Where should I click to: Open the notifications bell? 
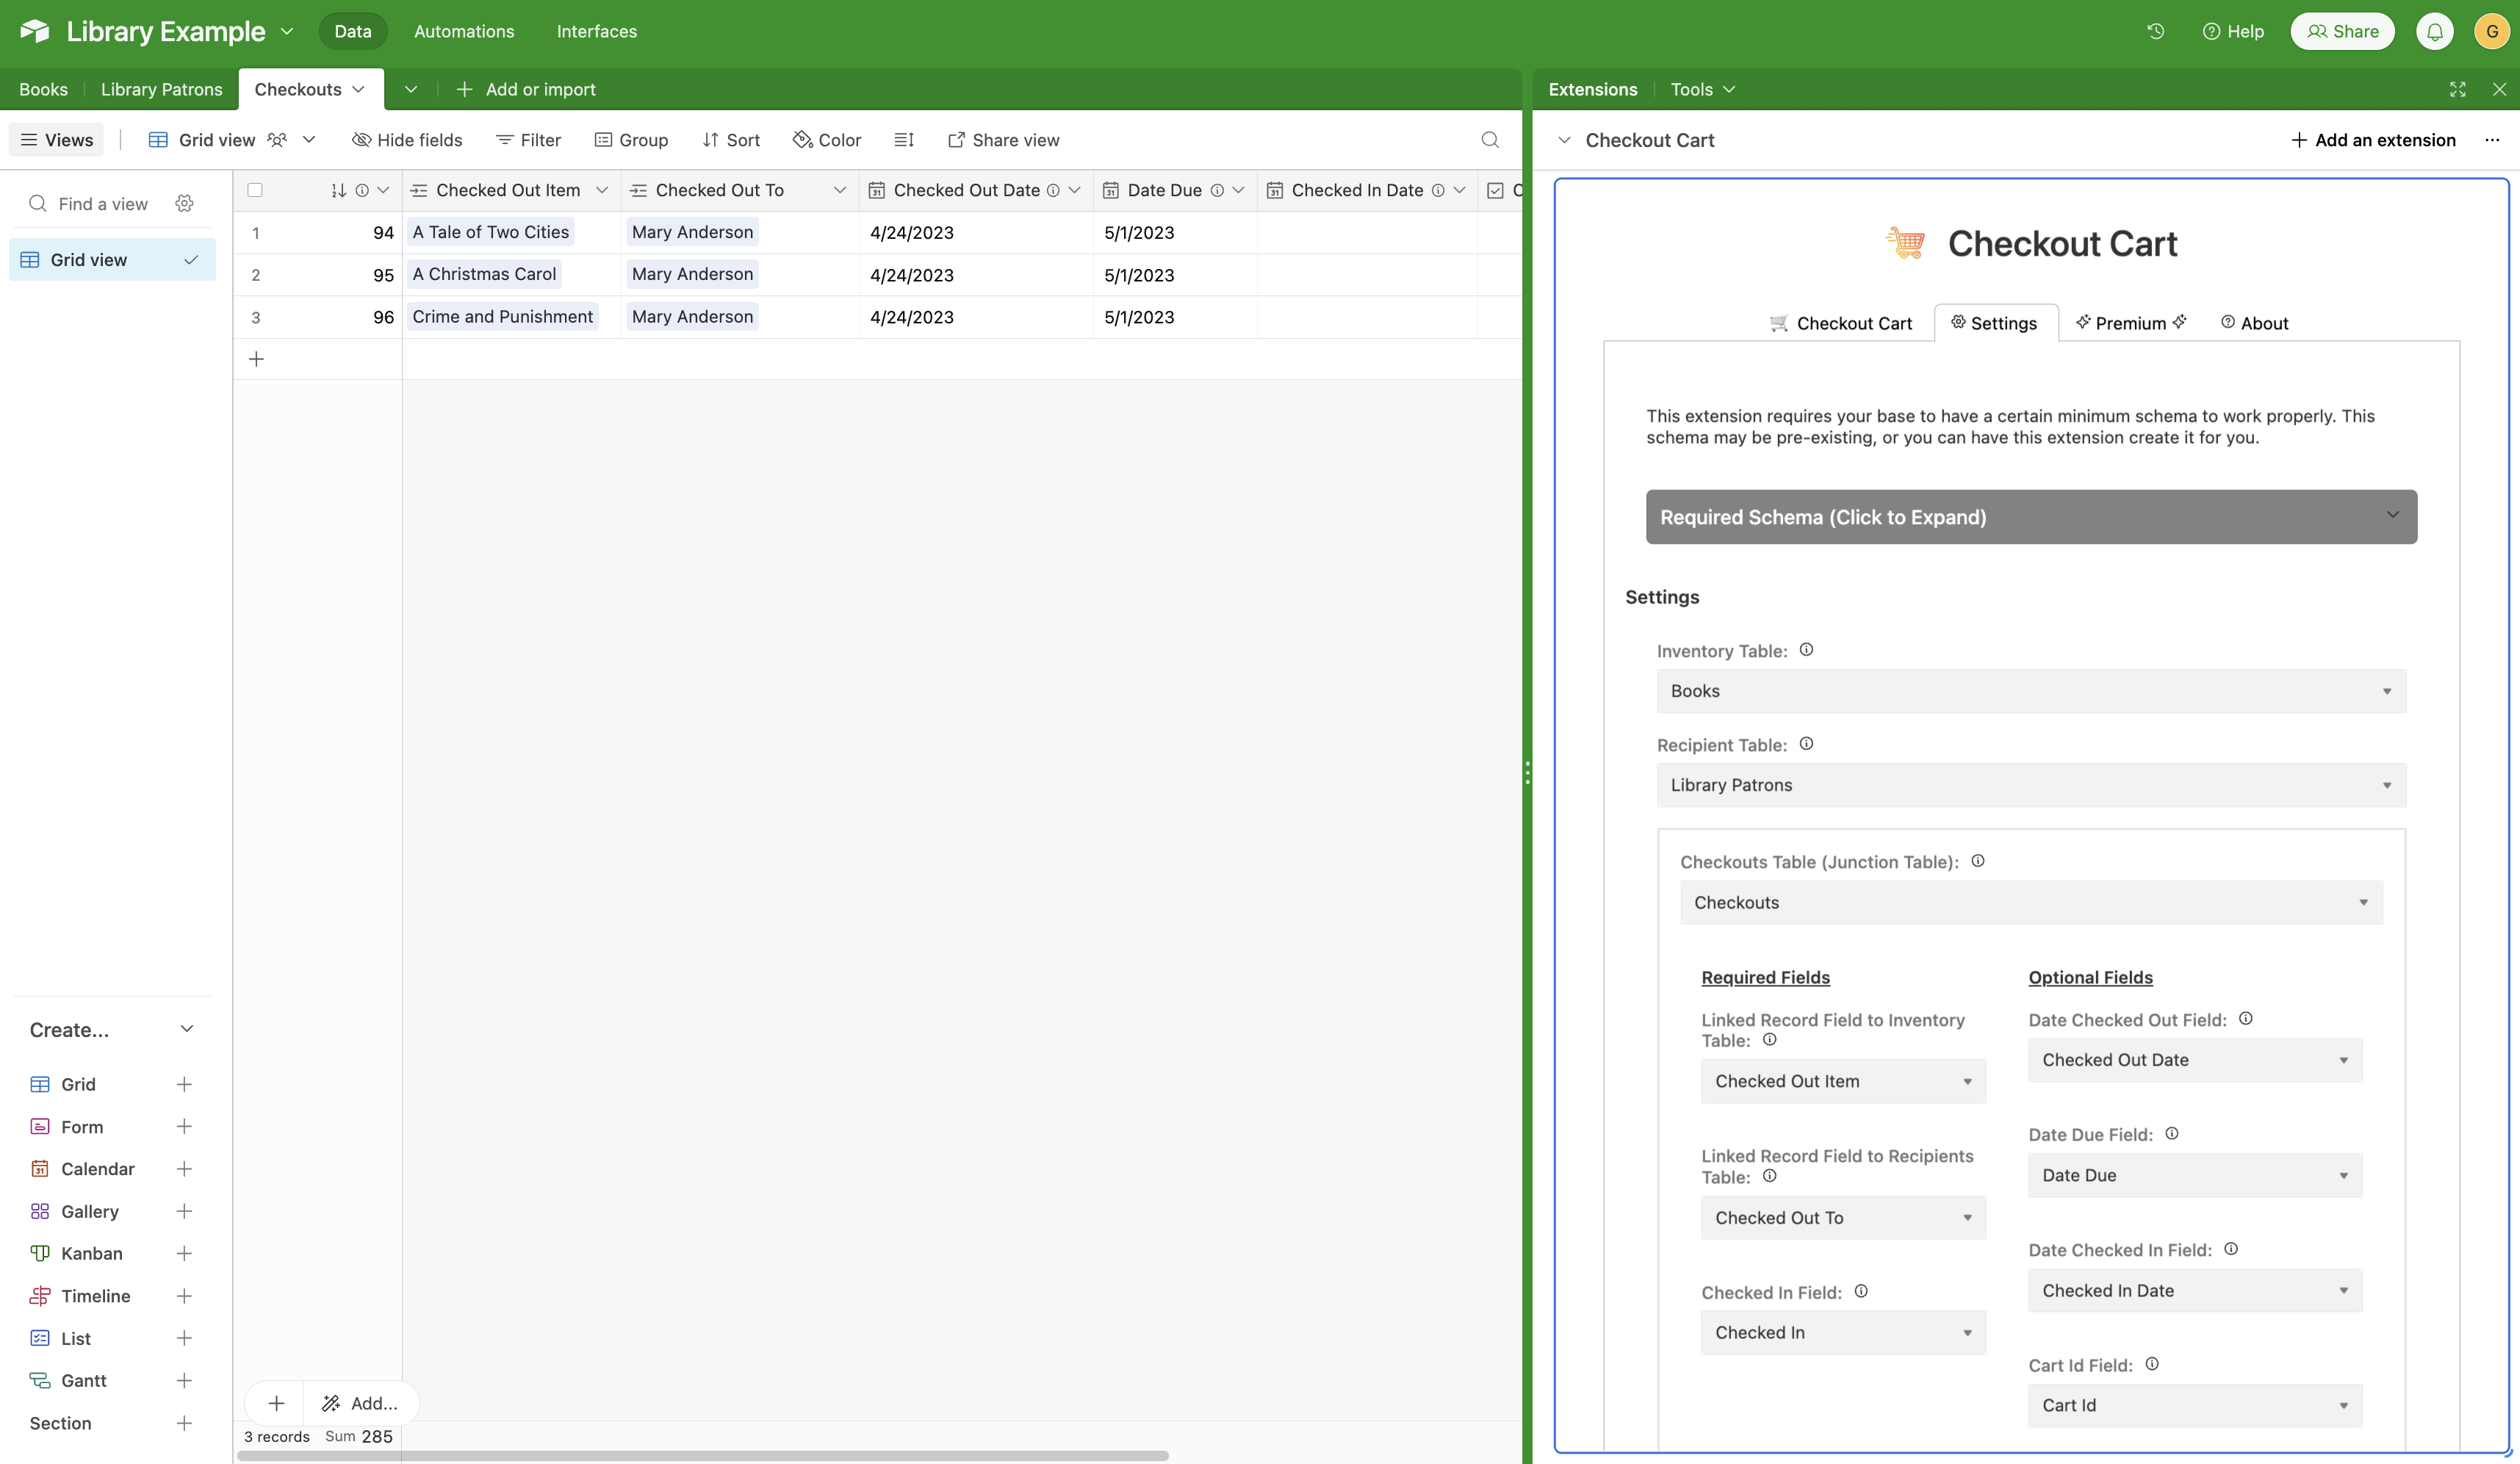click(2435, 31)
